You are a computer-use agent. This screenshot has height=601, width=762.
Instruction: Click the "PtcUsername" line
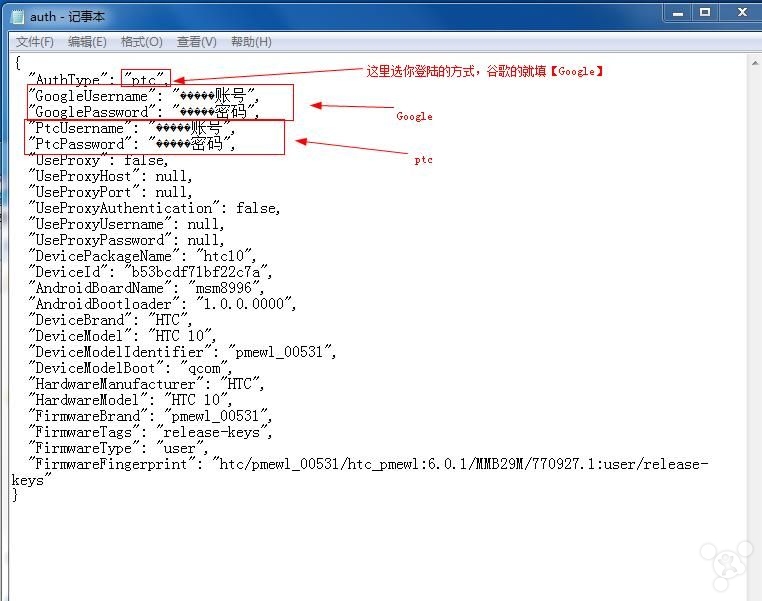click(x=132, y=128)
